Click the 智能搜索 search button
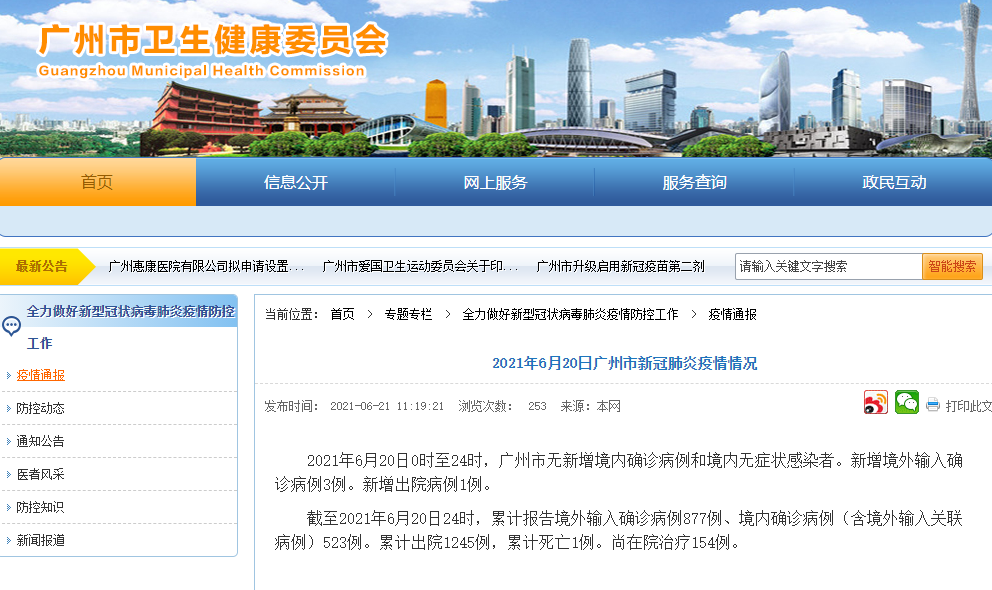The width and height of the screenshot is (992, 590). click(952, 266)
